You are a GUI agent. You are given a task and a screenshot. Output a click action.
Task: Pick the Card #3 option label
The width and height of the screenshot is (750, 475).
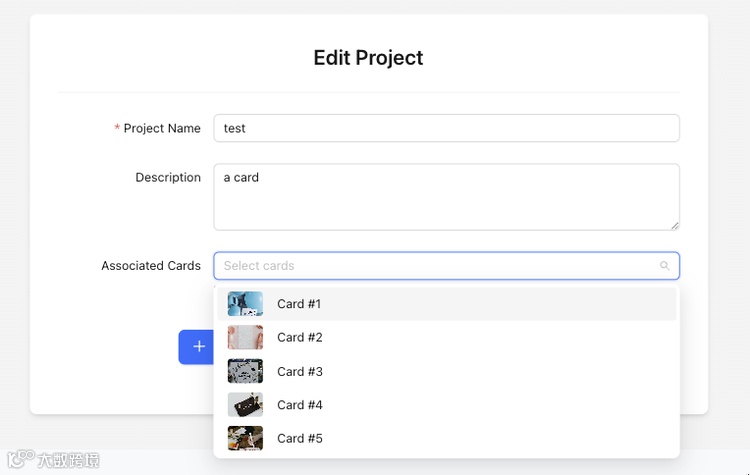[x=299, y=372]
